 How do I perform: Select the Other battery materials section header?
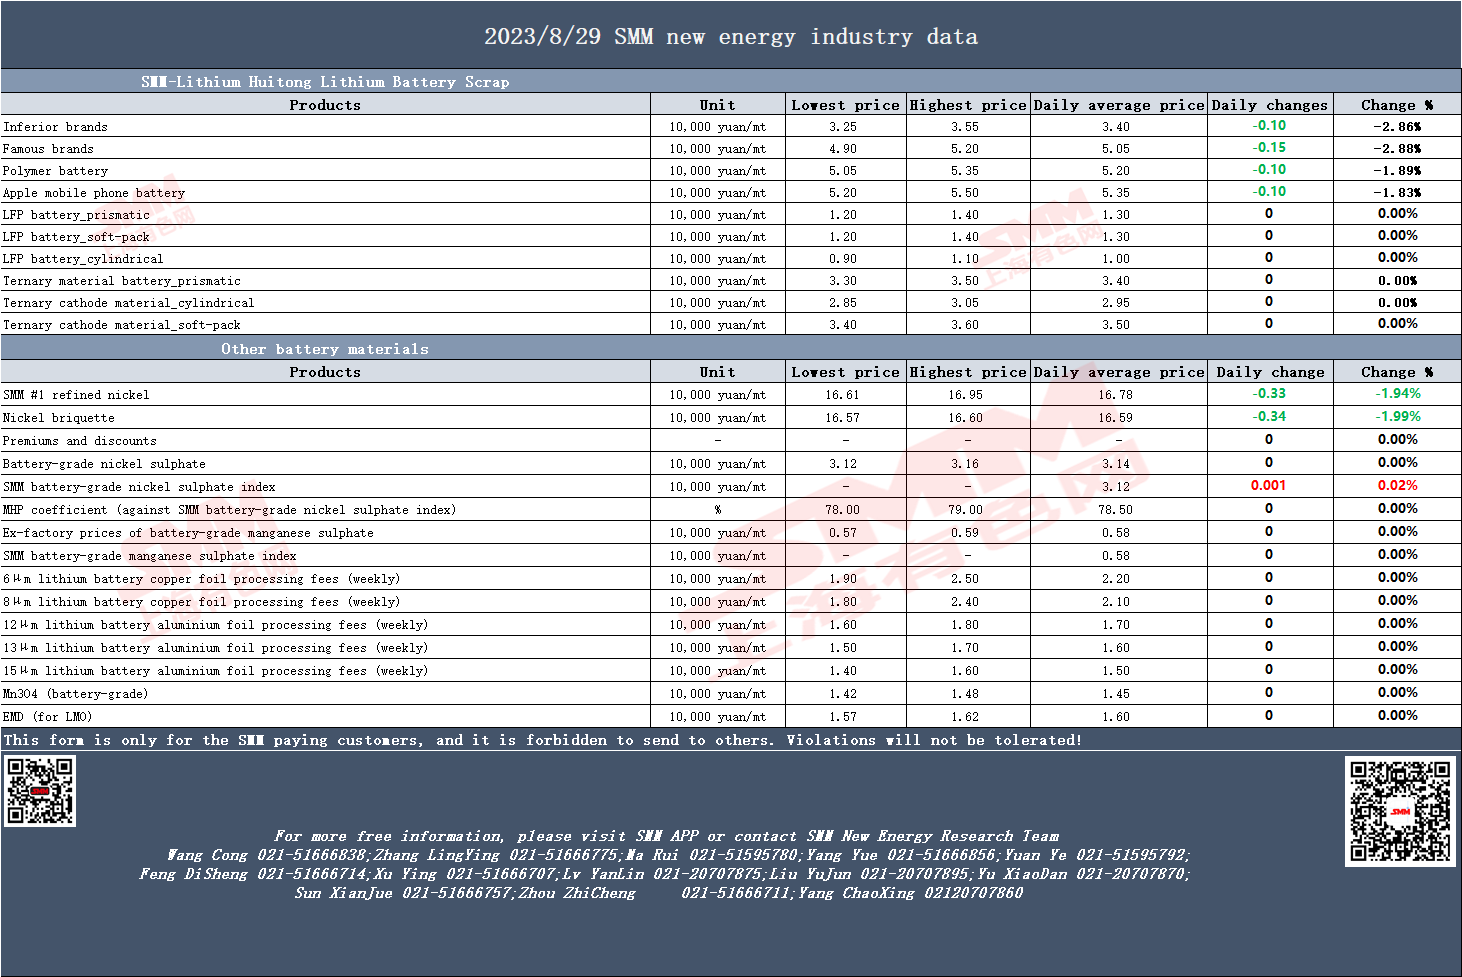[x=325, y=349]
